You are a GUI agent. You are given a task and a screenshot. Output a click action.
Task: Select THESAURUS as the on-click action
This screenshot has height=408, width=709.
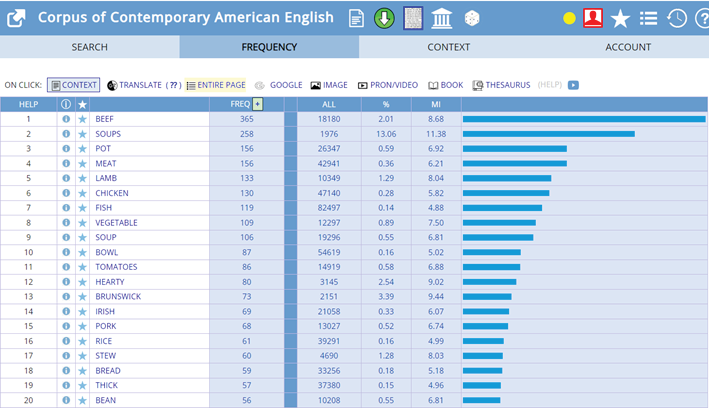(x=504, y=85)
